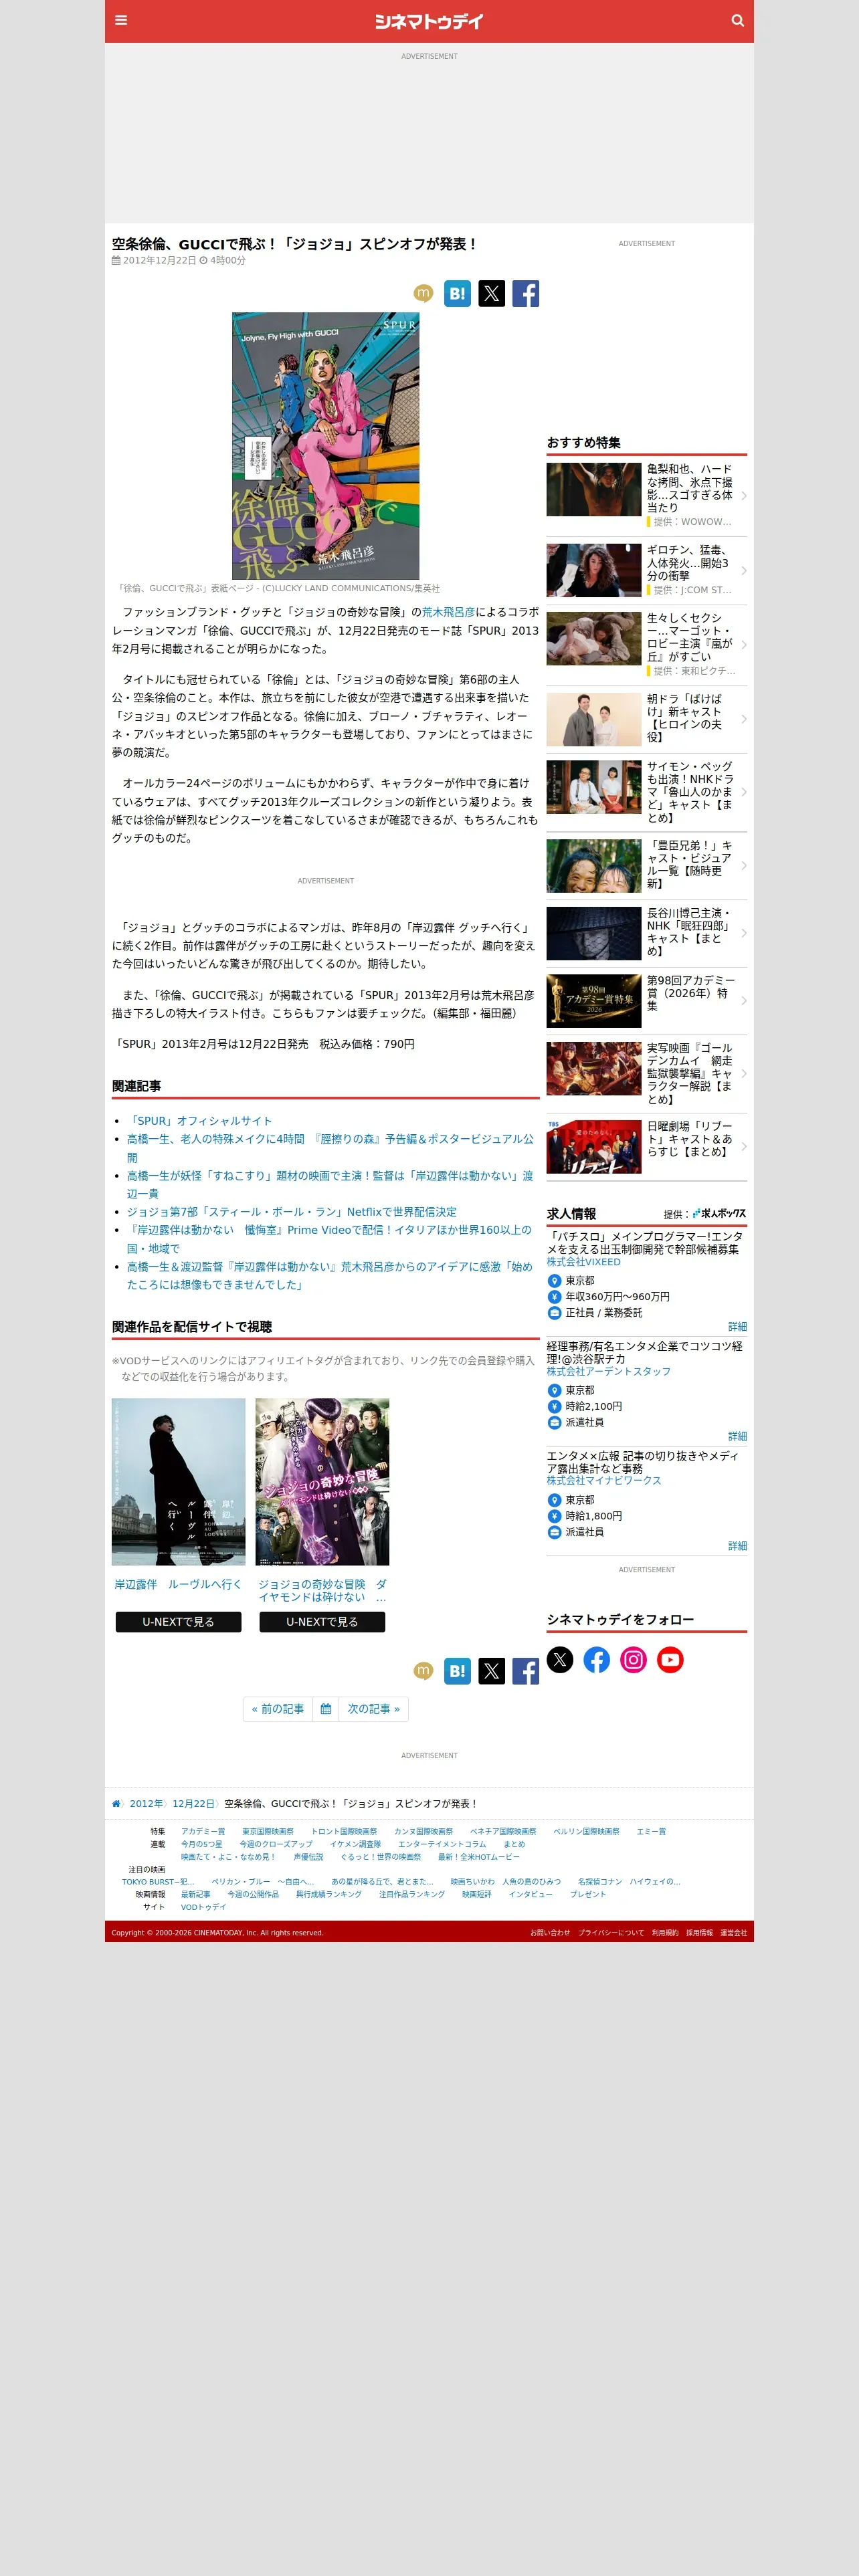This screenshot has height=2576, width=859.
Task: Open the 朝ドラ「ばけばけ」新キャスト feature
Action: pyautogui.click(x=646, y=719)
